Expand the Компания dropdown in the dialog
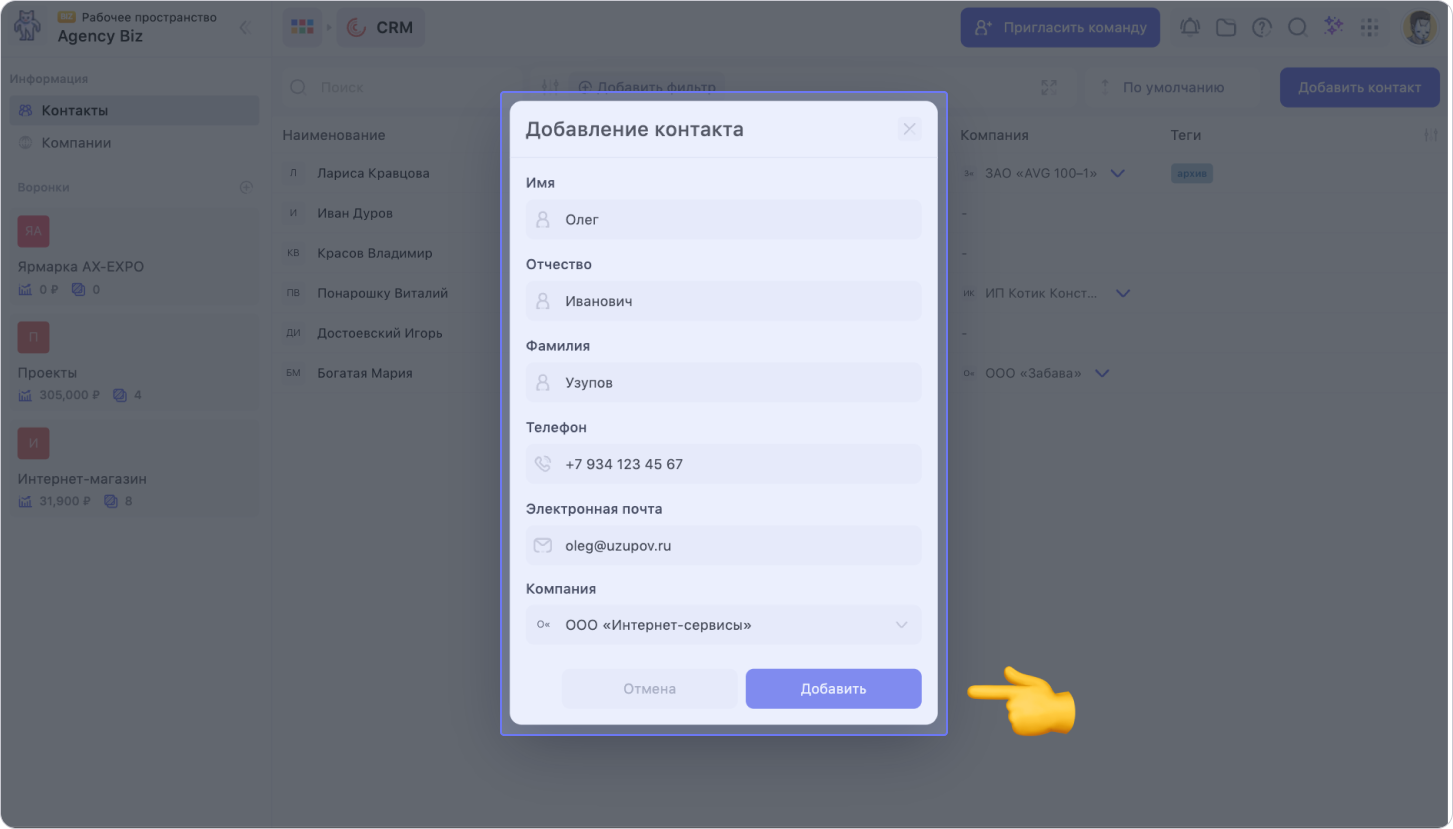Image resolution: width=1453 pixels, height=829 pixels. coord(901,625)
